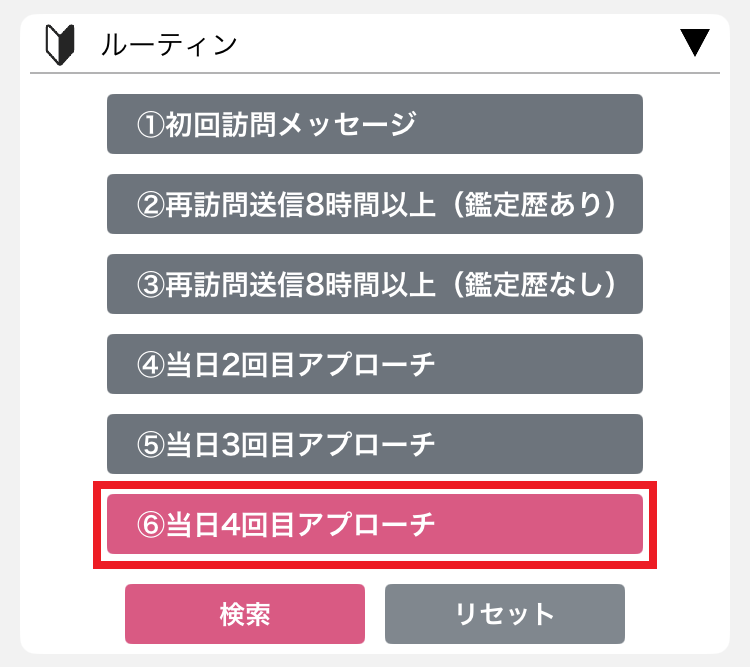Pick the ⑤当日3回目アプローチ option
The height and width of the screenshot is (667, 750).
tap(375, 444)
